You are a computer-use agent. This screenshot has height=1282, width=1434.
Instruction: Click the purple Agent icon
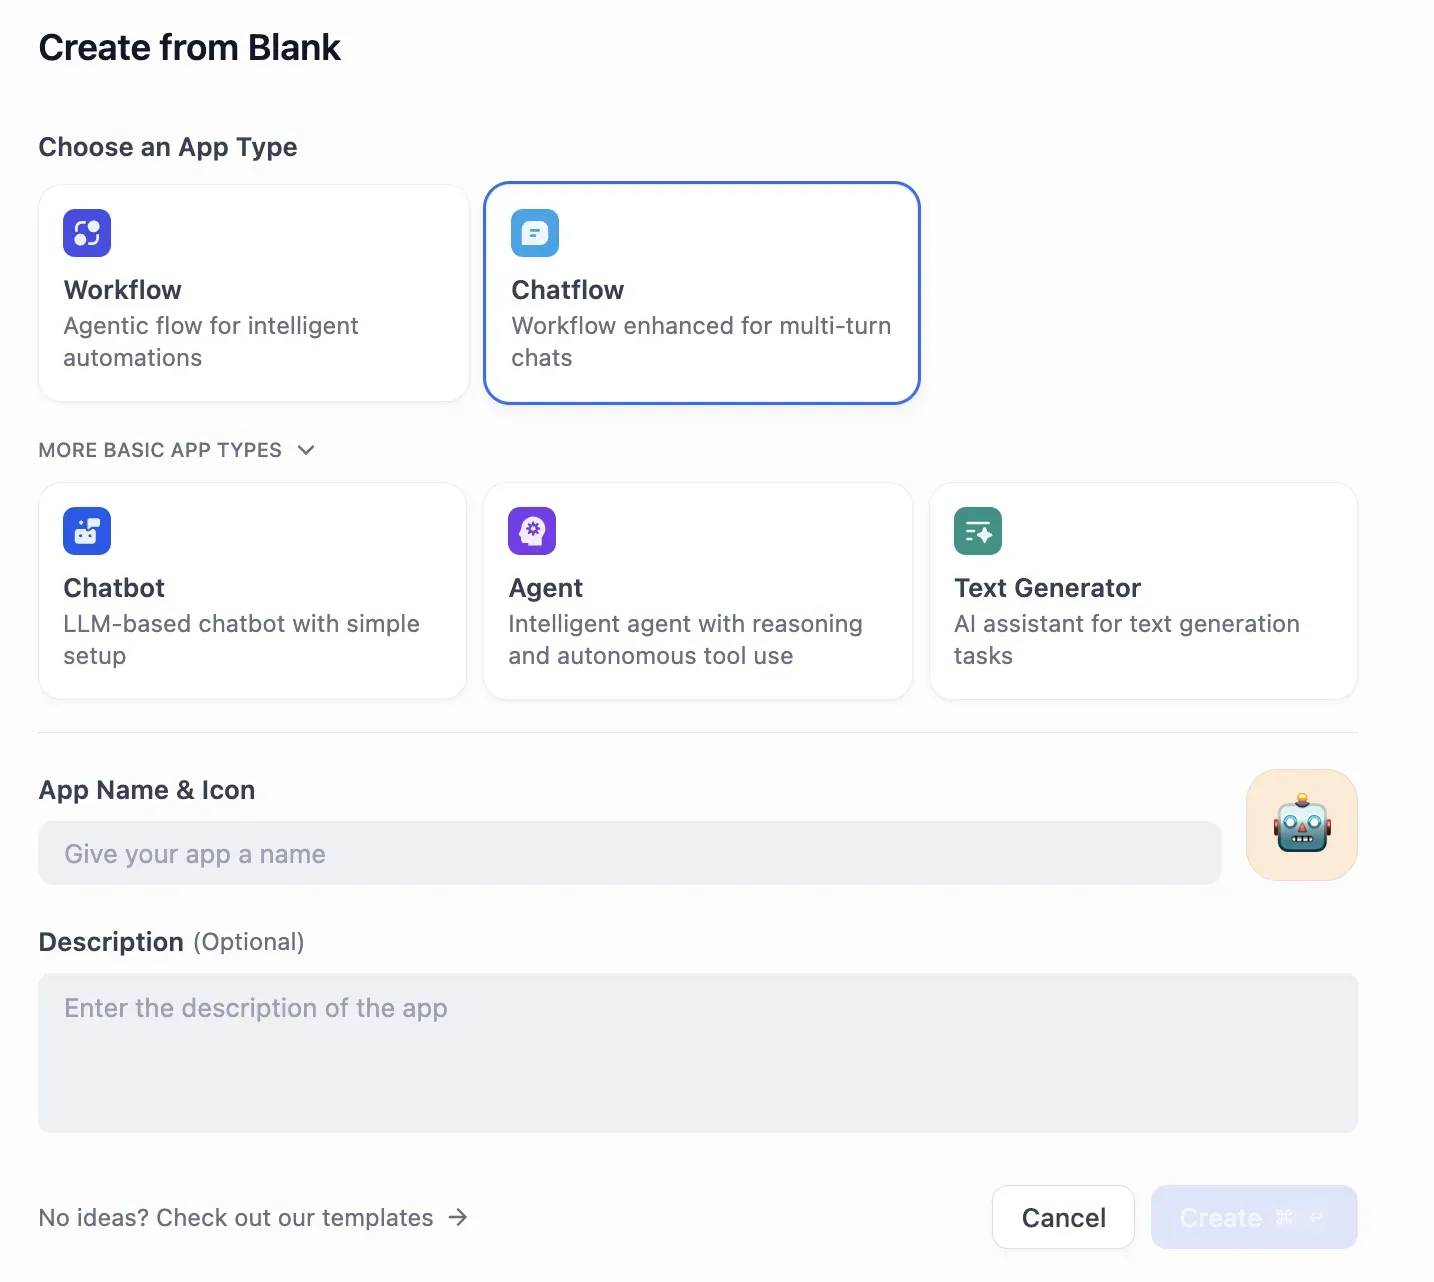point(532,531)
